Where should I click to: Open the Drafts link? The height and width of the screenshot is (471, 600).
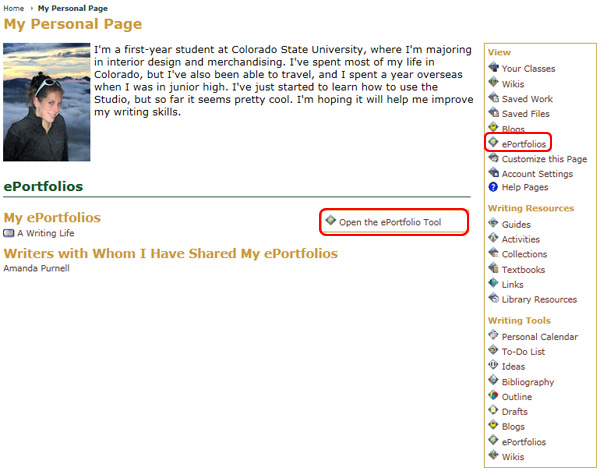pyautogui.click(x=515, y=412)
